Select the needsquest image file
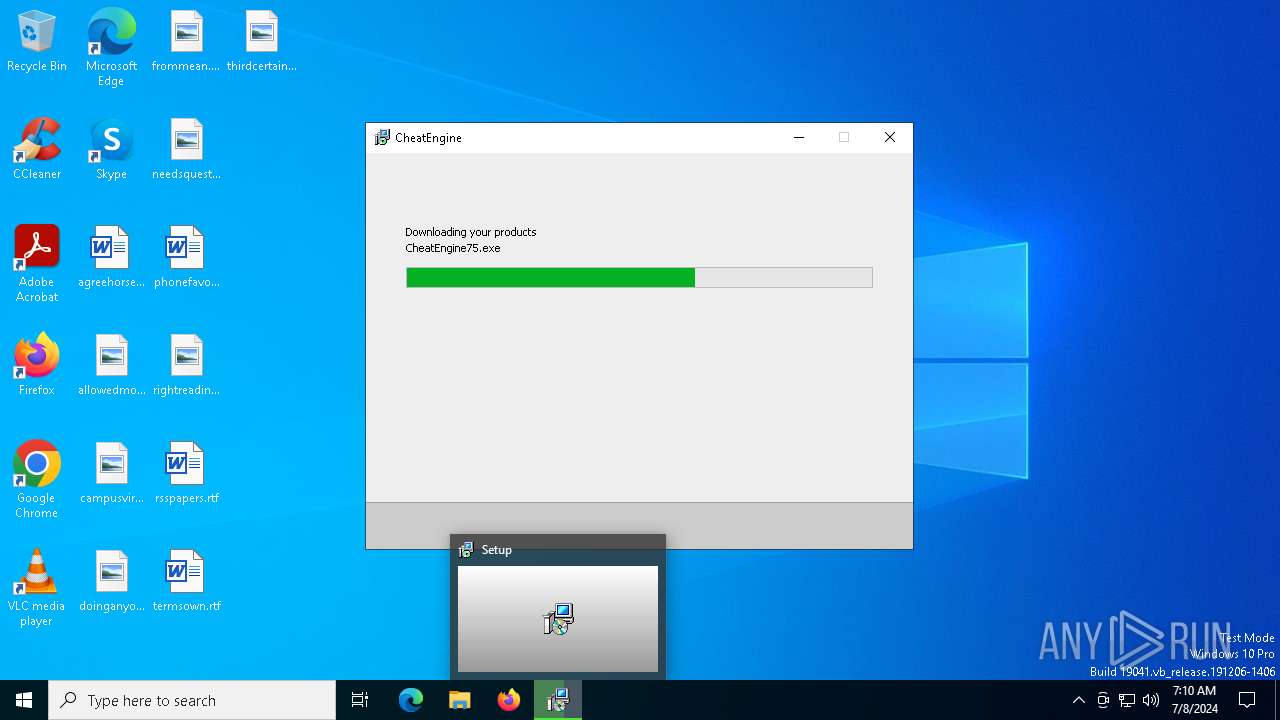 (x=186, y=149)
